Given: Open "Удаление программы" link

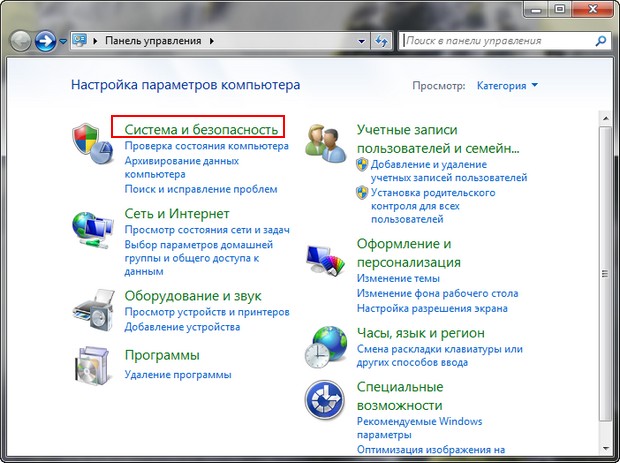Looking at the screenshot, I should click(x=178, y=374).
